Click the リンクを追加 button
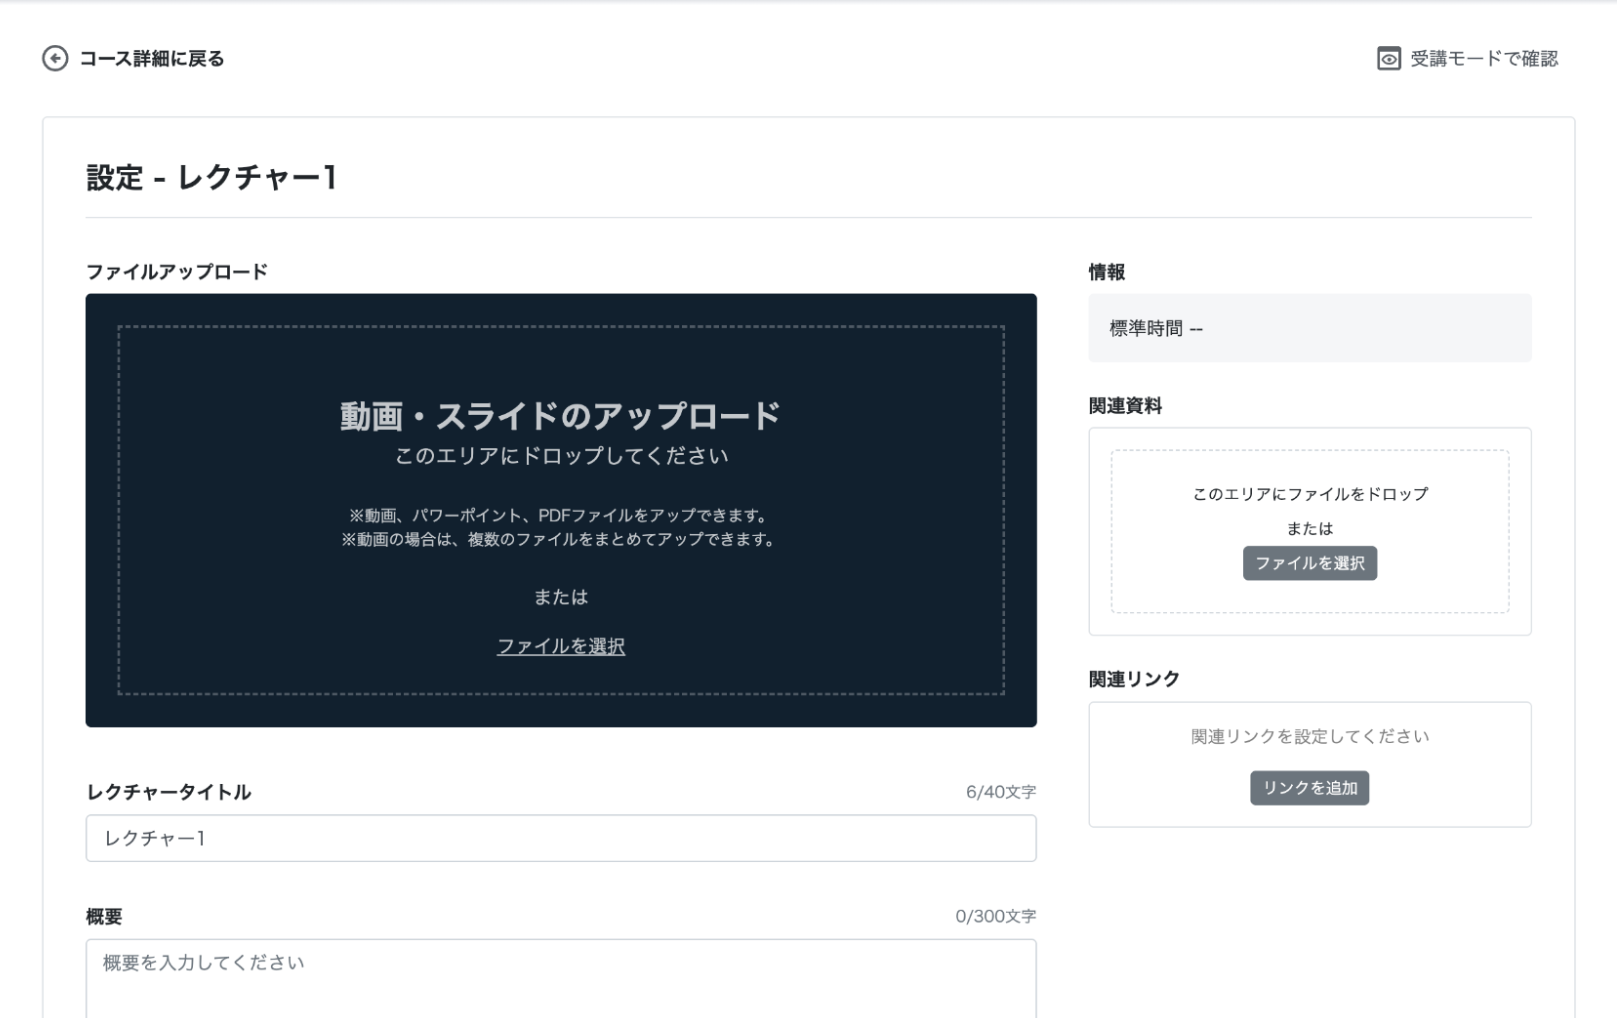The image size is (1617, 1018). (1310, 788)
